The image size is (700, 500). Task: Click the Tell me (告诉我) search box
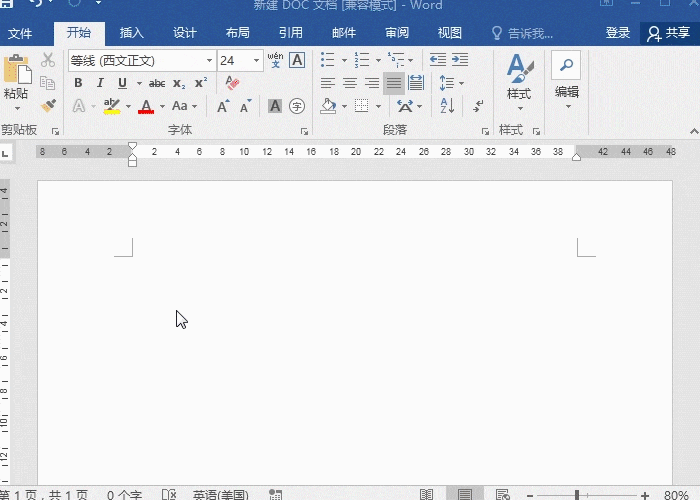pos(522,33)
